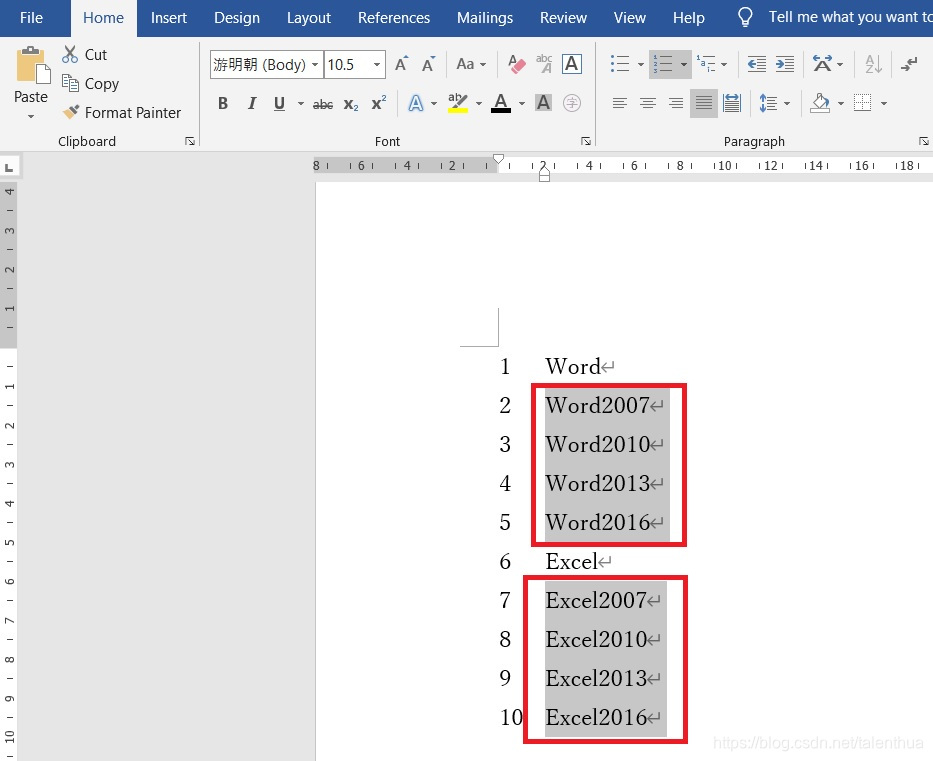Click the Enclose Characters icon

[x=572, y=104]
